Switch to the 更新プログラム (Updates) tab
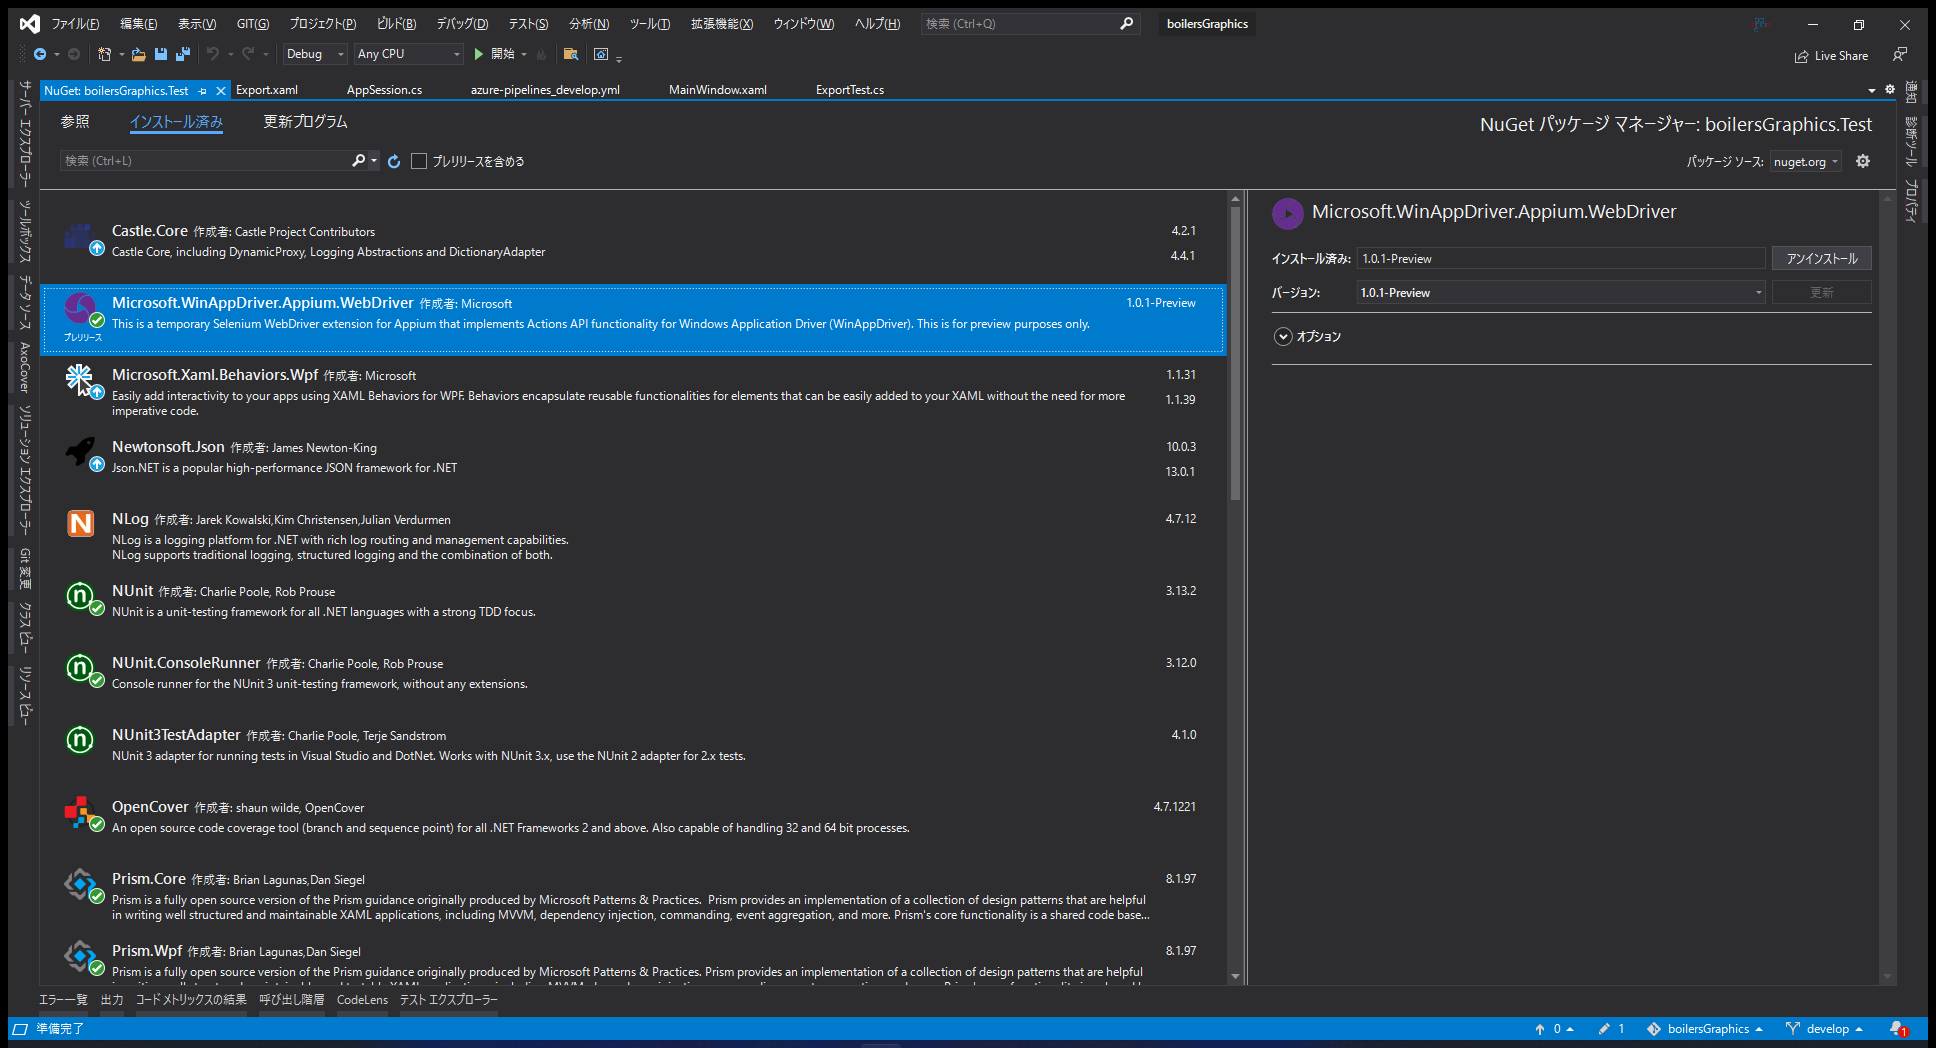 tap(305, 122)
